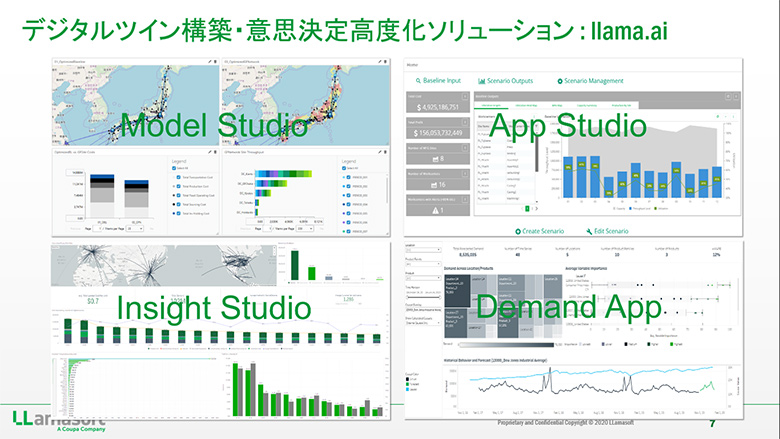The width and height of the screenshot is (780, 439).
Task: Click the plus icon beside Create Scenario
Action: pyautogui.click(x=518, y=231)
